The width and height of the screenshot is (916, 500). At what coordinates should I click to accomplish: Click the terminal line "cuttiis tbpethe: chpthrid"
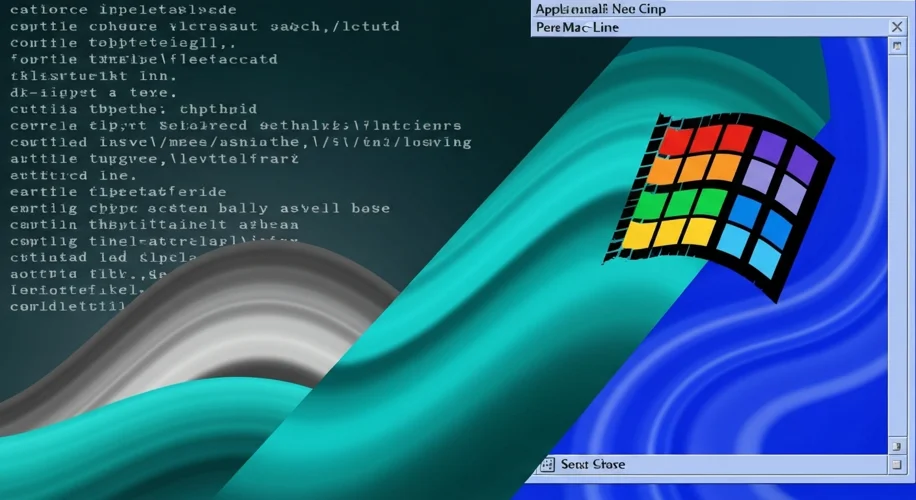133,109
